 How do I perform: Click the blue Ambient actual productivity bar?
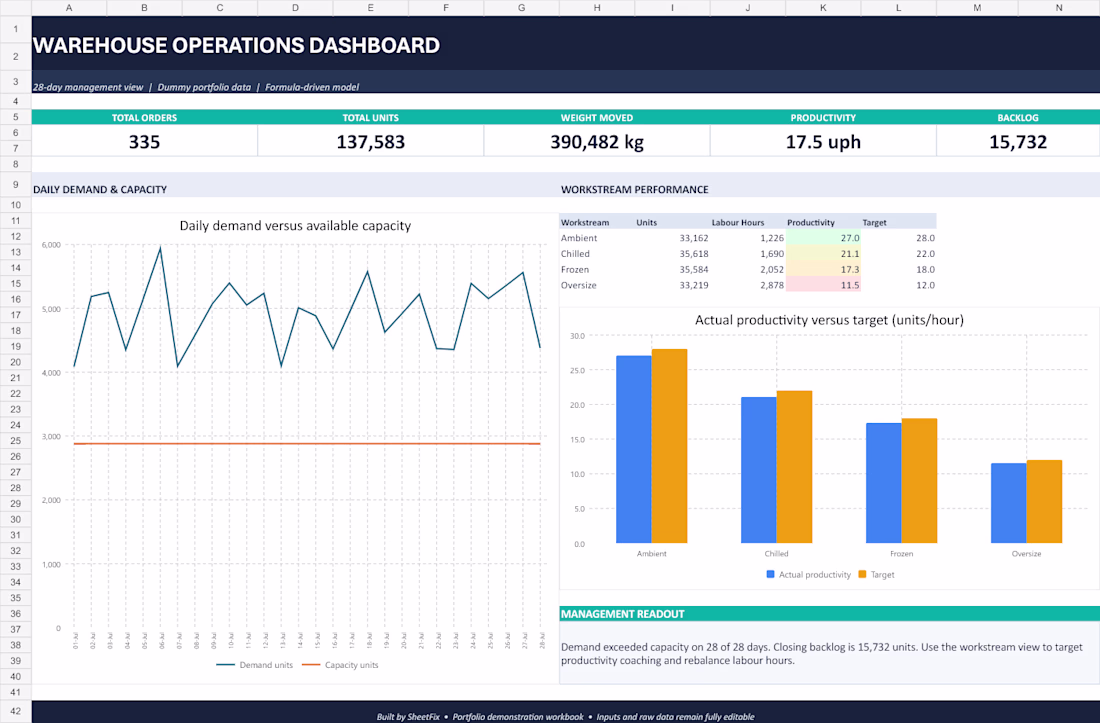633,450
